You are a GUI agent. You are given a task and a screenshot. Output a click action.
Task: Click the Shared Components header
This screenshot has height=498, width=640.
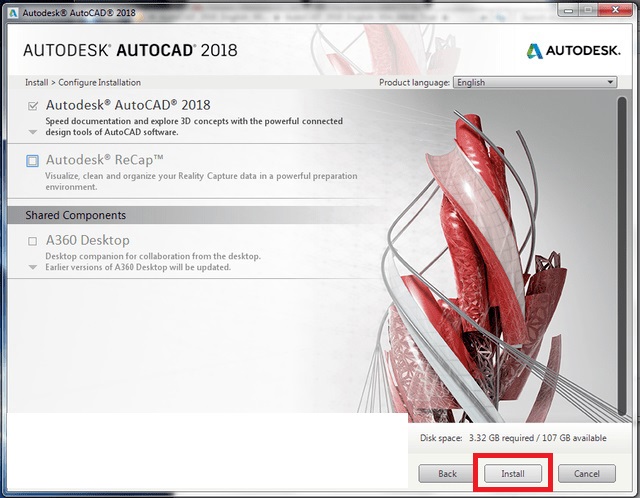click(x=76, y=215)
